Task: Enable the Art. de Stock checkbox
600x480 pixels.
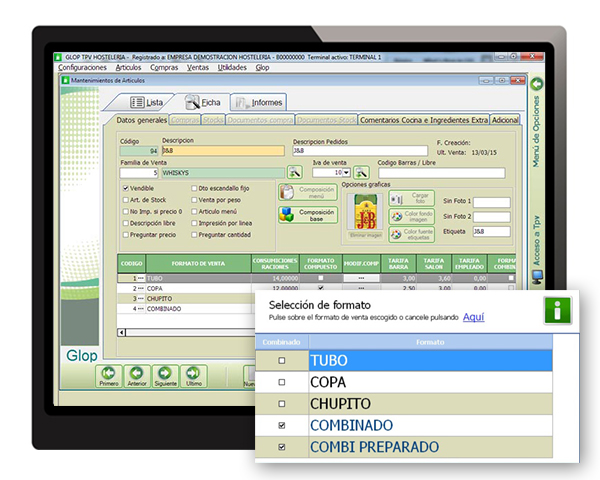Action: (126, 200)
